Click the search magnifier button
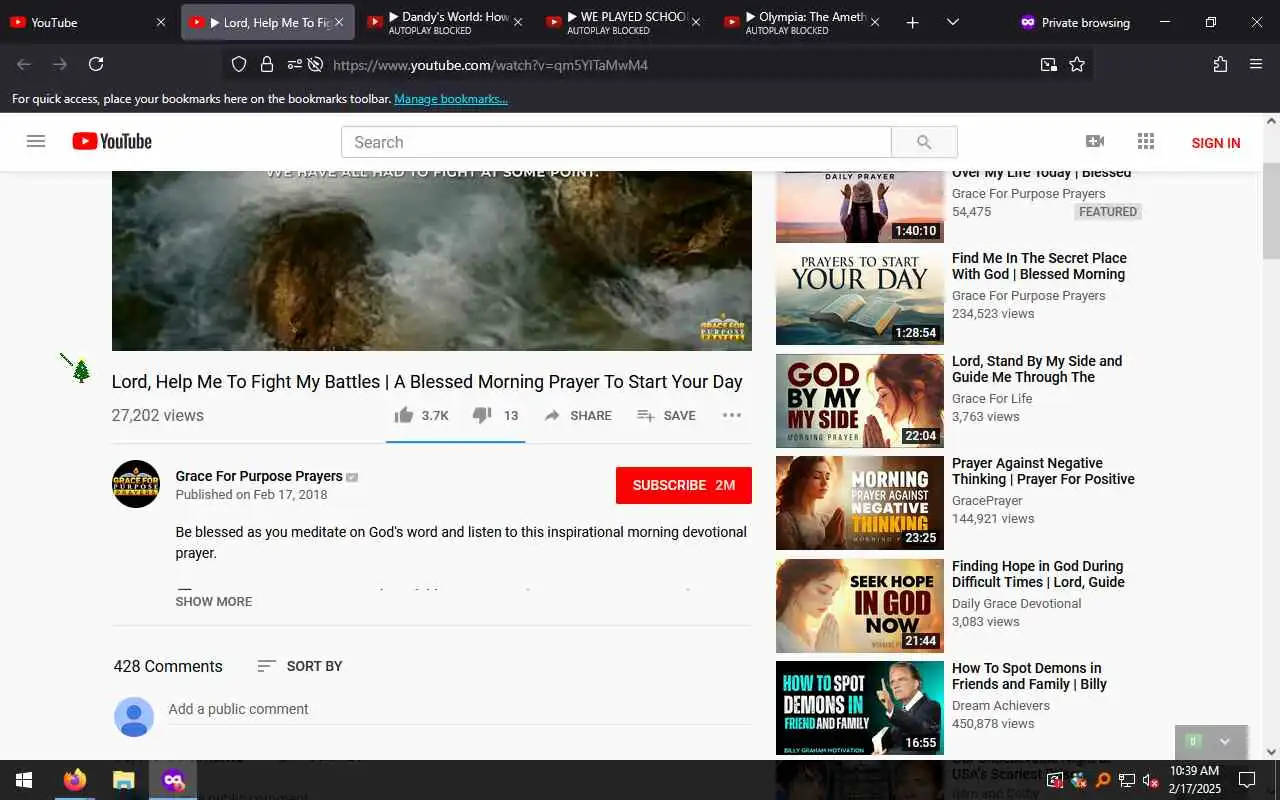The image size is (1280, 800). (924, 142)
